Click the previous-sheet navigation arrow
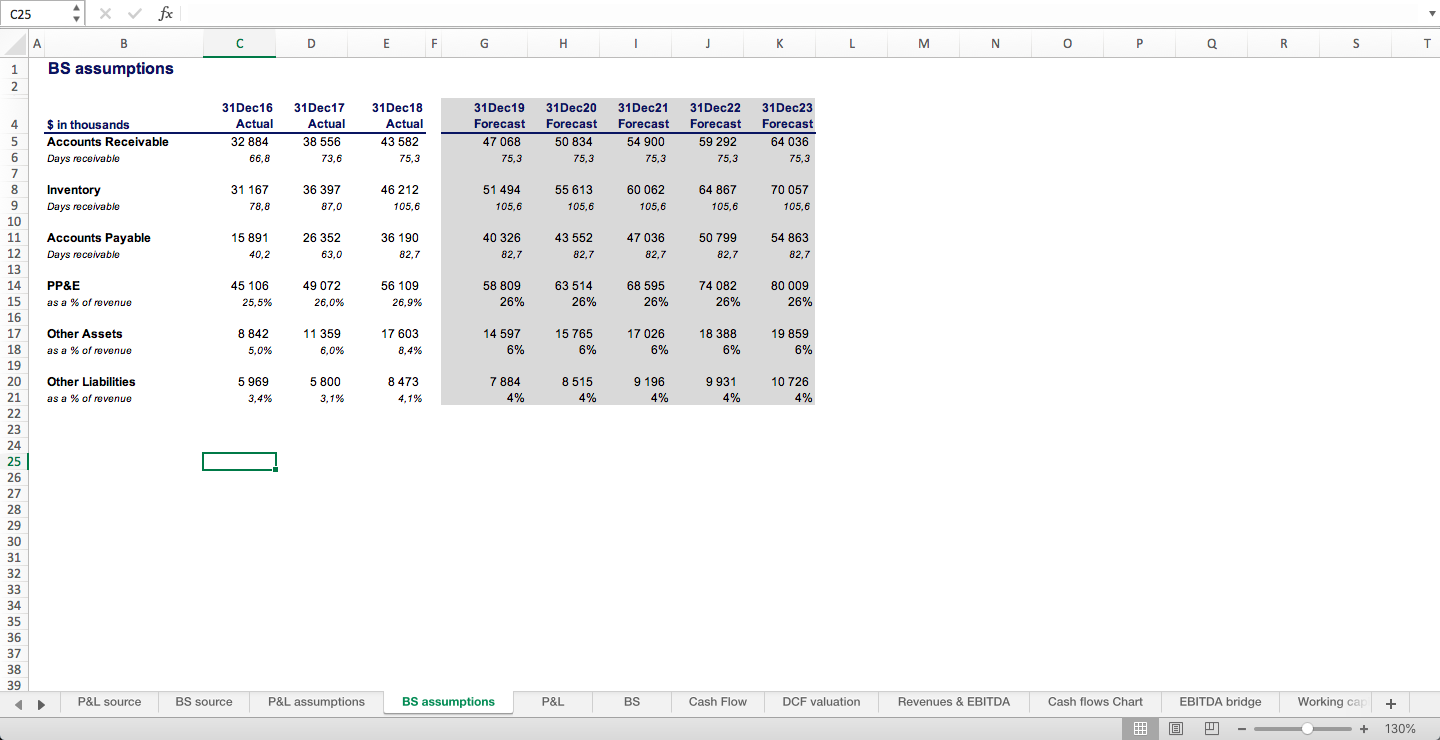This screenshot has height=740, width=1440. coord(18,704)
